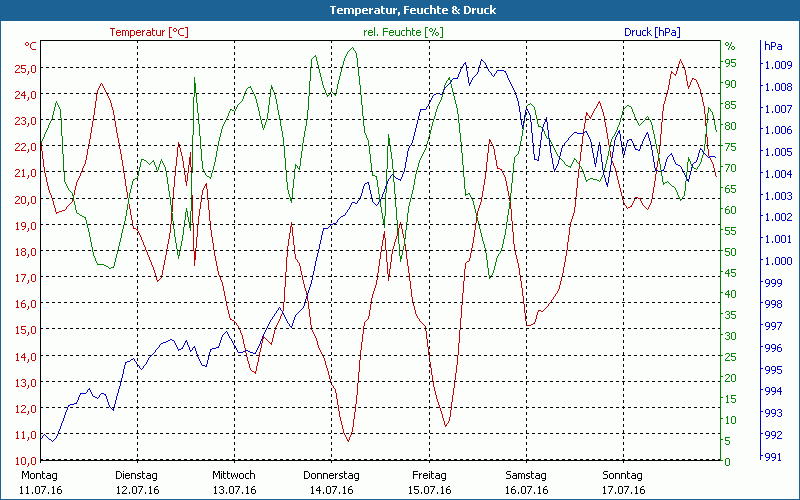
Task: Click the date label '17.07.16'
Action: tap(622, 490)
